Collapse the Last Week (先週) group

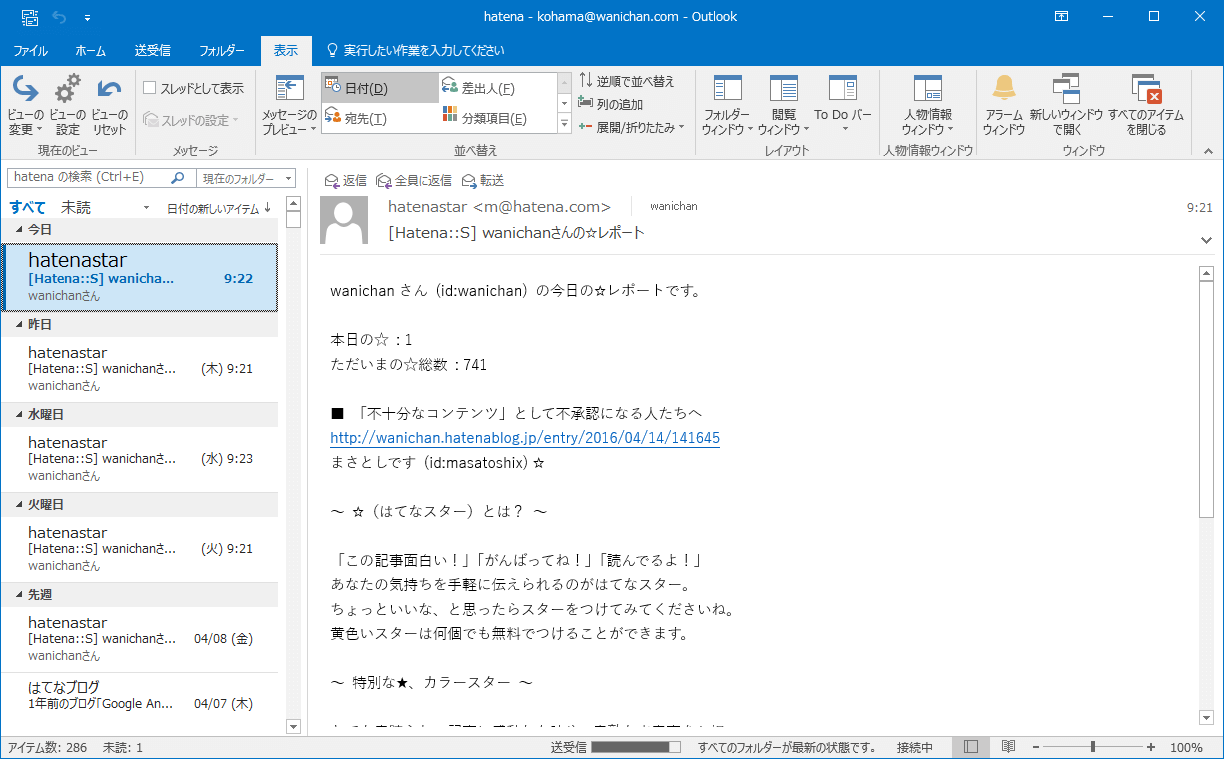pyautogui.click(x=18, y=595)
